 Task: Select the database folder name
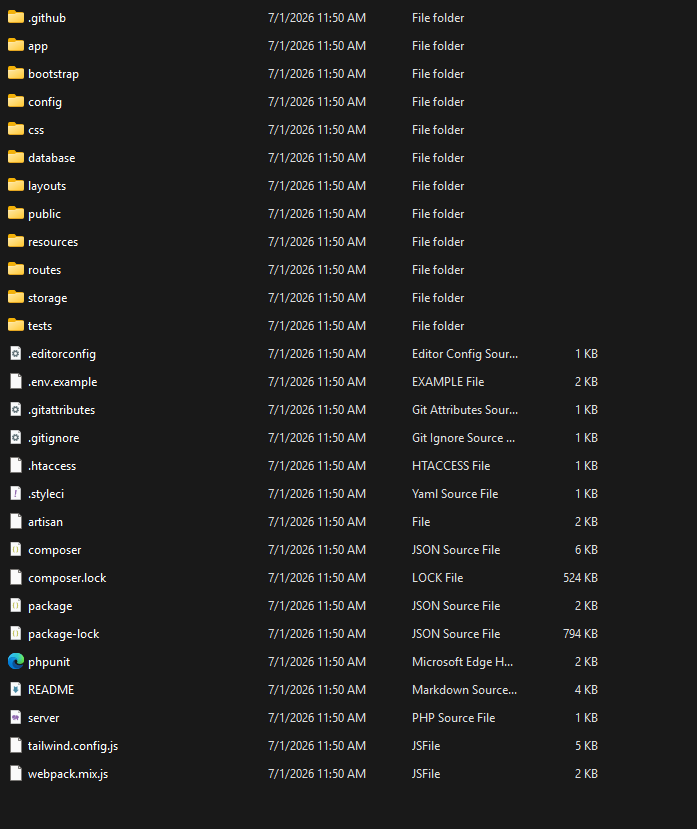(52, 158)
